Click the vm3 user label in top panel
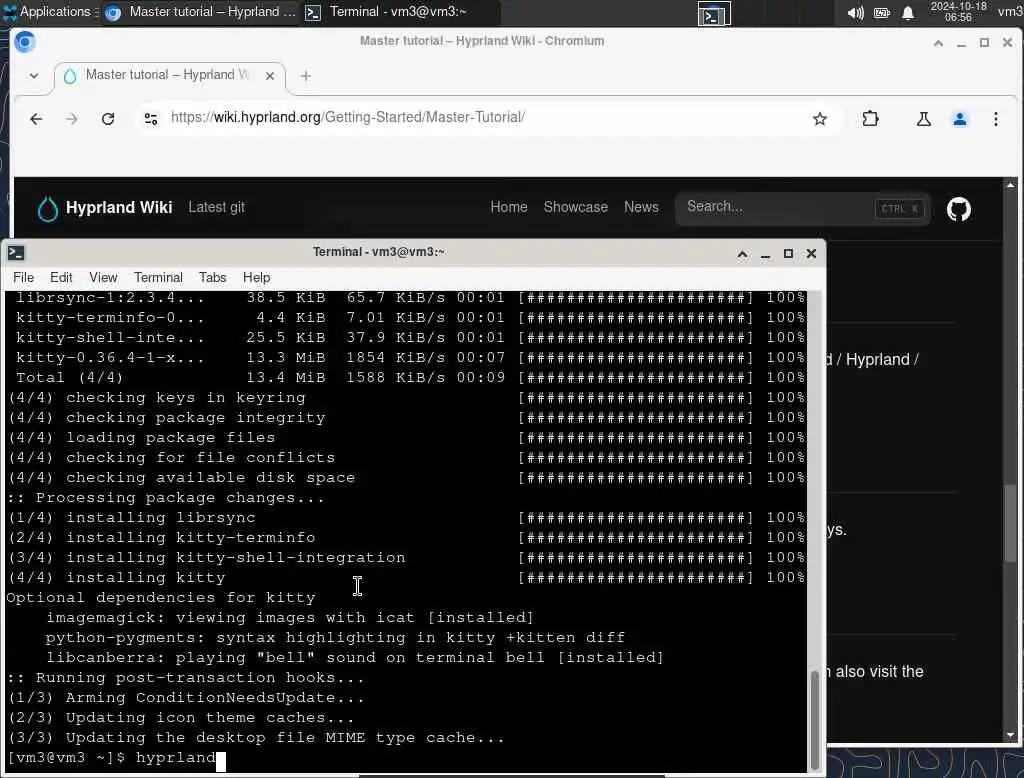Screen dimensions: 1024x778 (x=1010, y=12)
